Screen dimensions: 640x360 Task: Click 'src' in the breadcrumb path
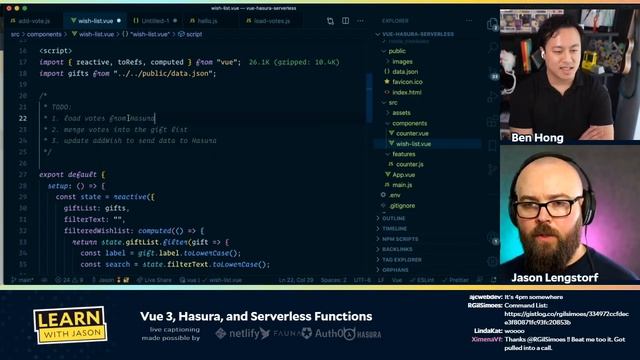[x=15, y=34]
